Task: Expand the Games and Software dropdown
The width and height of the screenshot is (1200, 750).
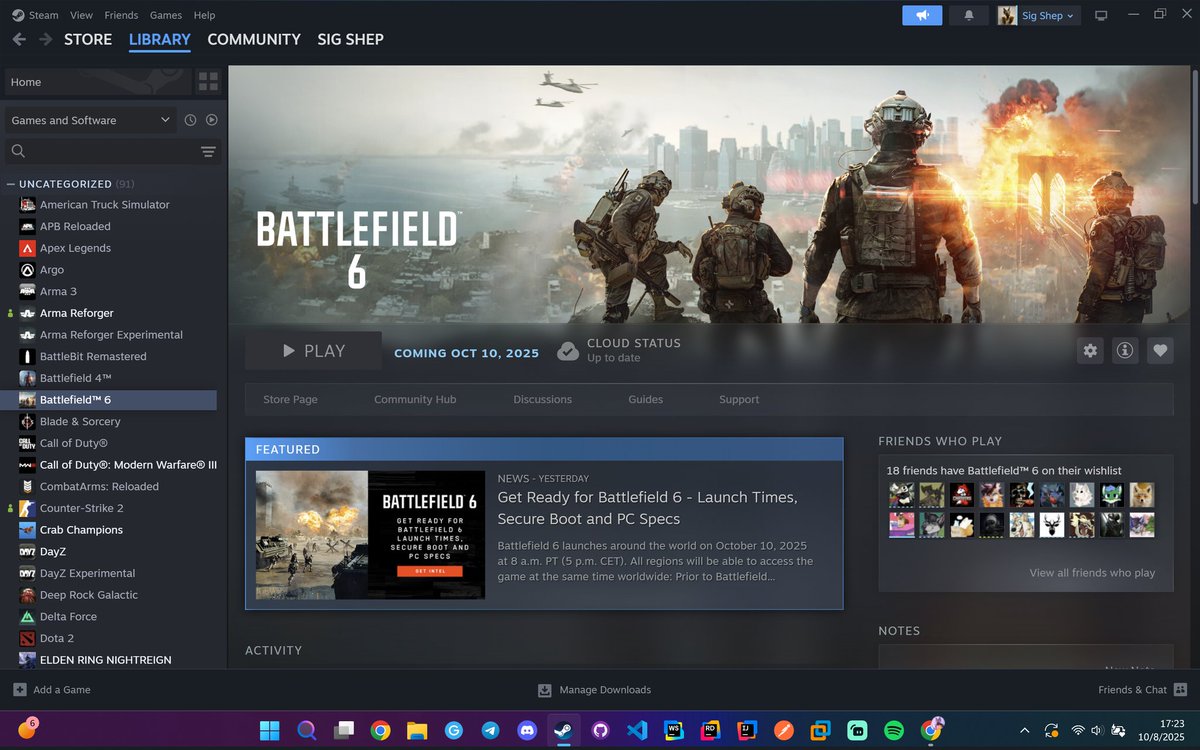Action: (91, 120)
